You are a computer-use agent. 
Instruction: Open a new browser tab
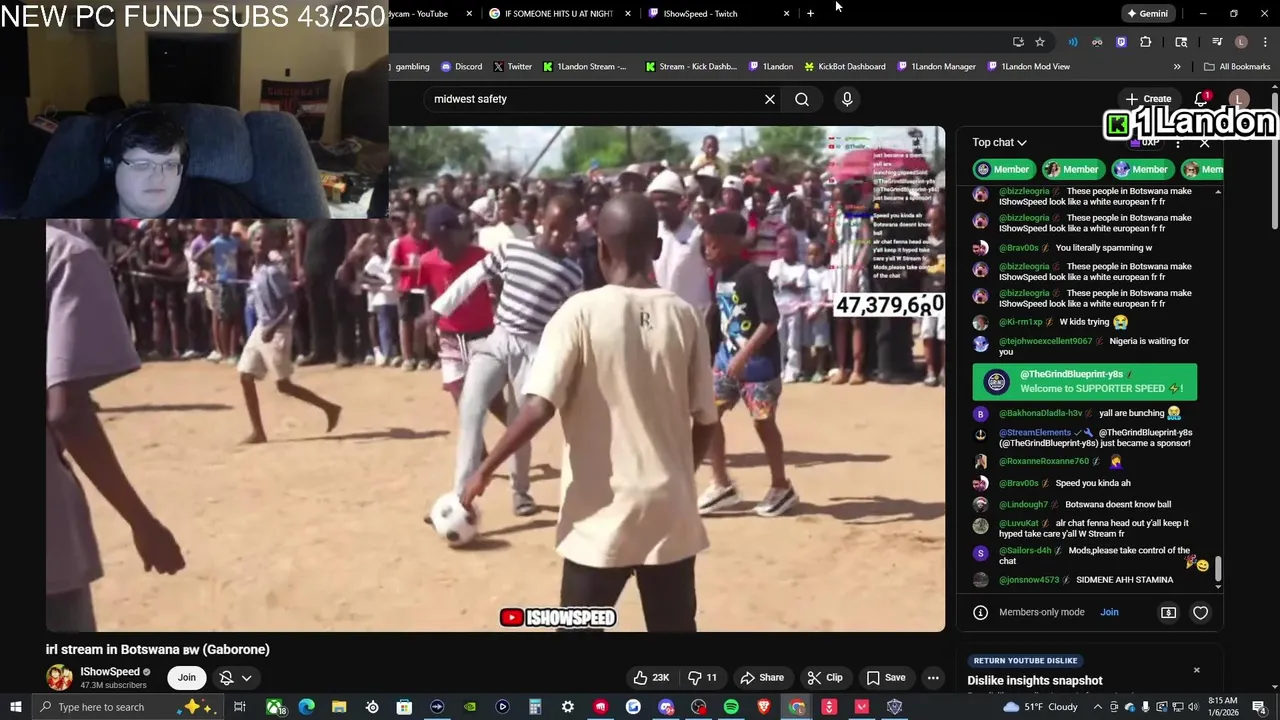(x=810, y=14)
